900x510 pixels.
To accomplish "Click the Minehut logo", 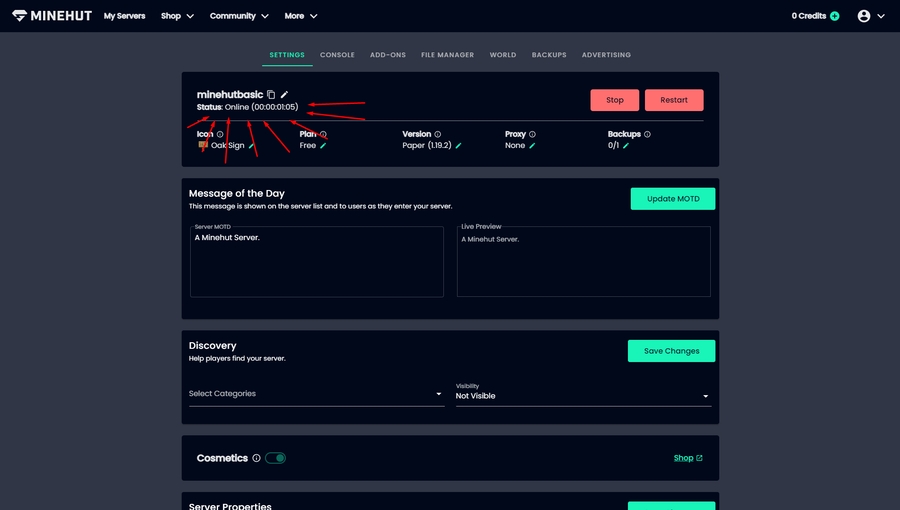I will tap(52, 15).
